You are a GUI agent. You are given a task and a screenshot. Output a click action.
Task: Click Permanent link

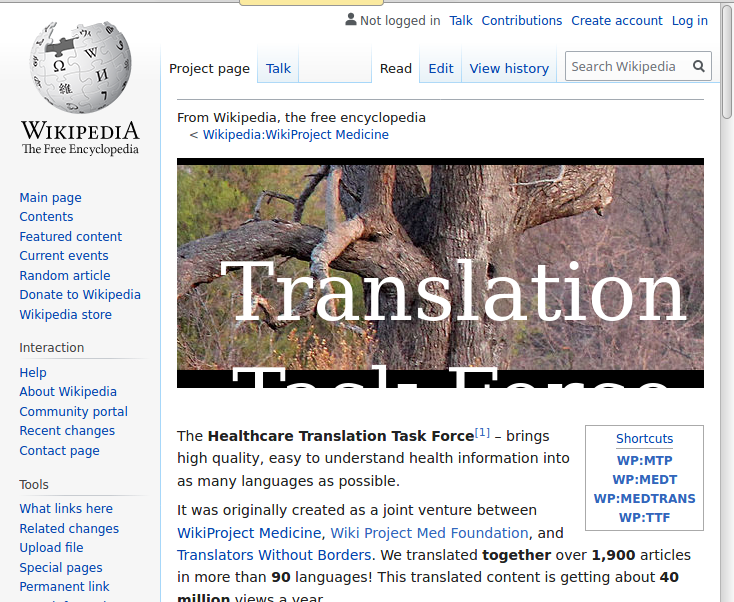[x=64, y=587]
